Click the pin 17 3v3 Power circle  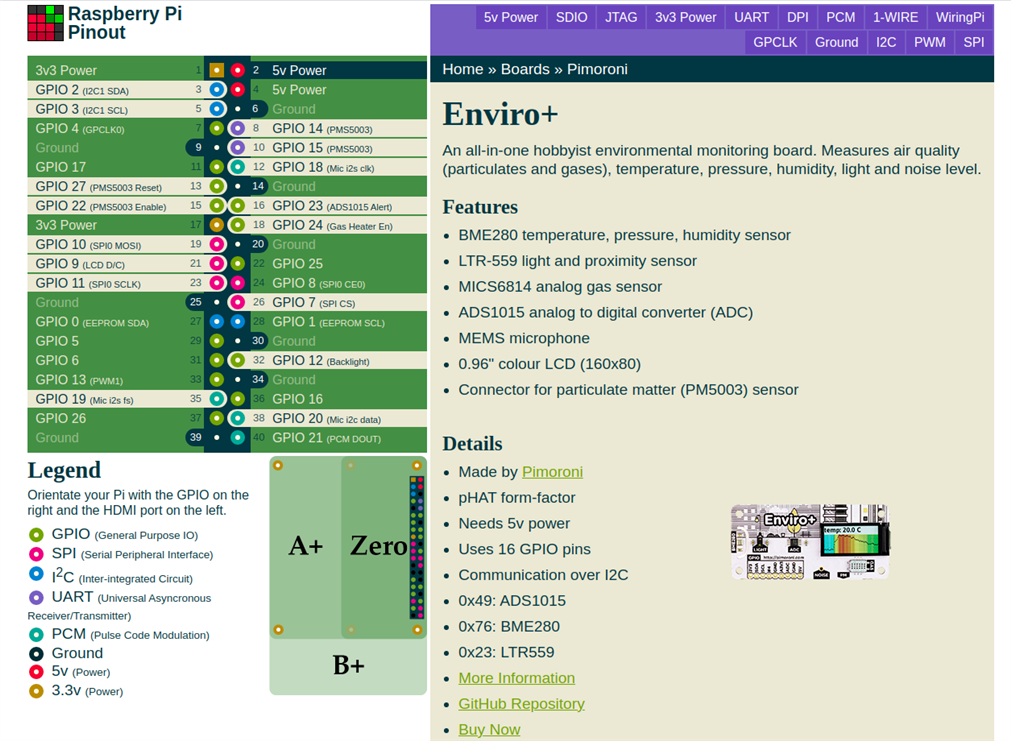(217, 225)
